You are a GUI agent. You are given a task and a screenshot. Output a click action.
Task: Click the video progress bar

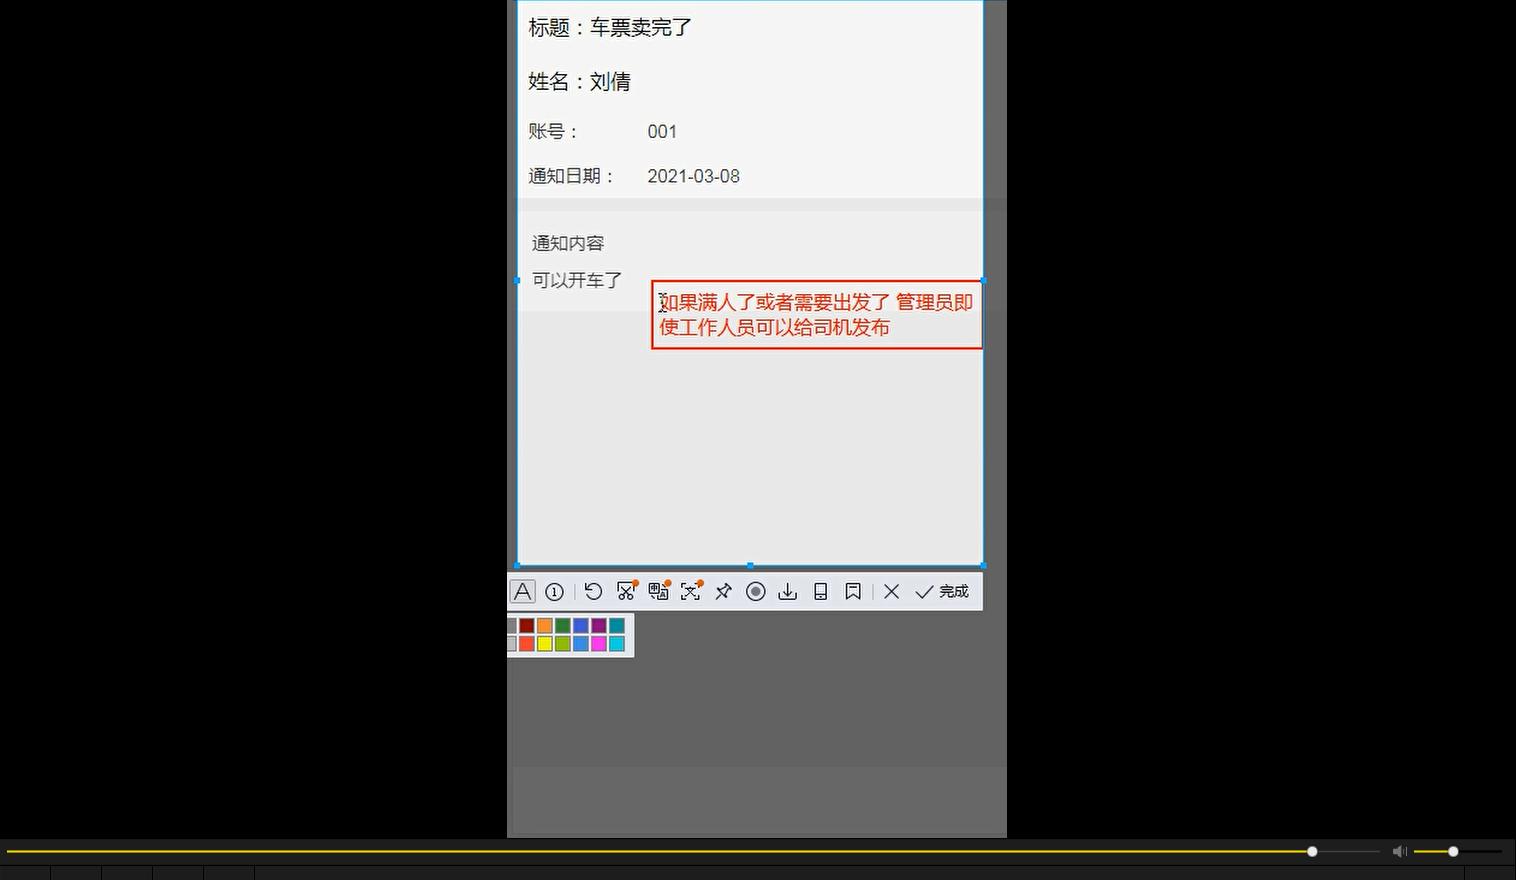(700, 851)
